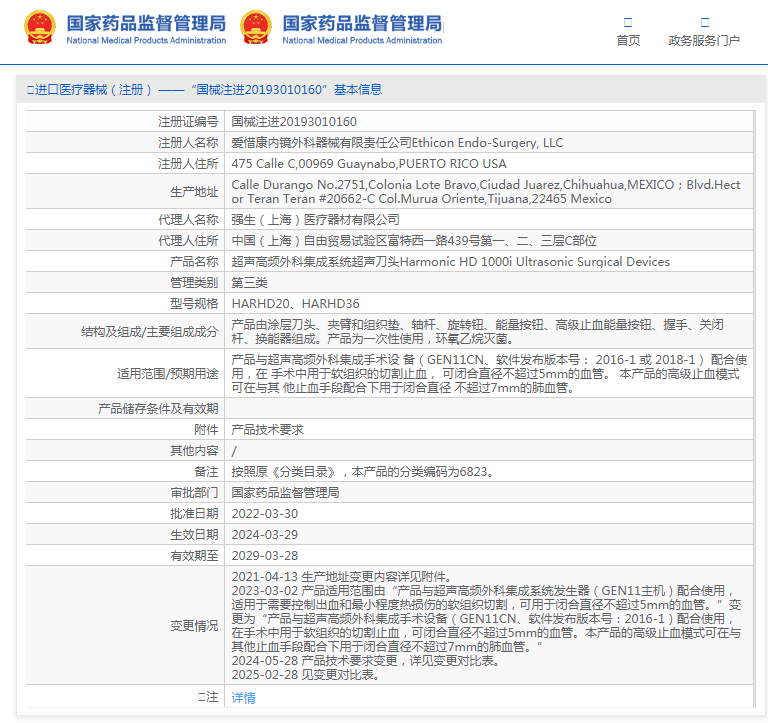Select model spec HARHD20、HARHD36

(x=295, y=304)
